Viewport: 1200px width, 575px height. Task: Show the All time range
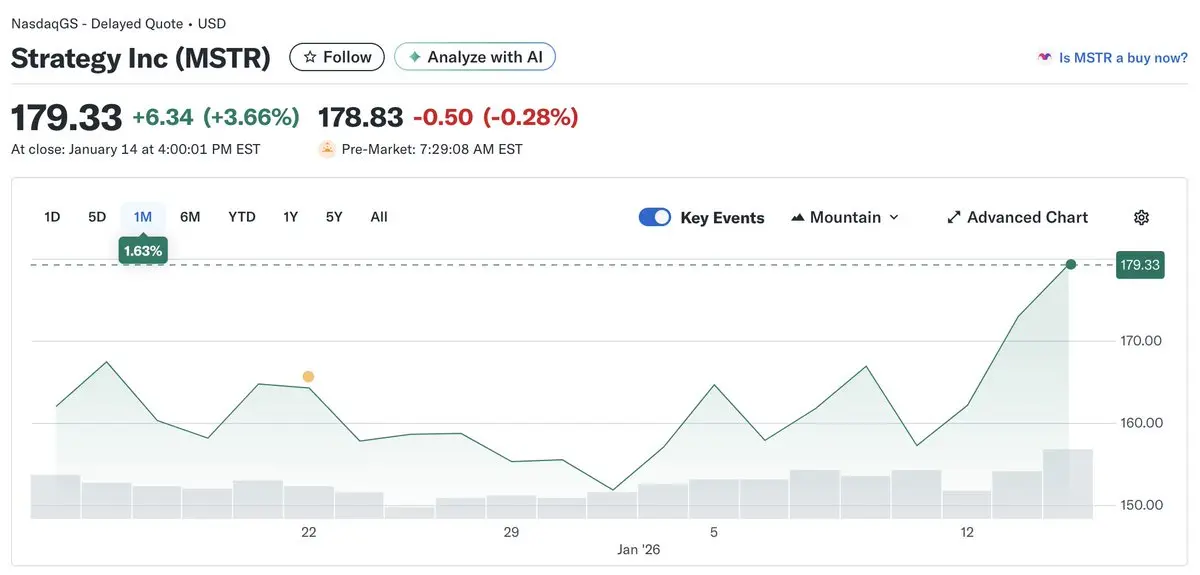379,217
